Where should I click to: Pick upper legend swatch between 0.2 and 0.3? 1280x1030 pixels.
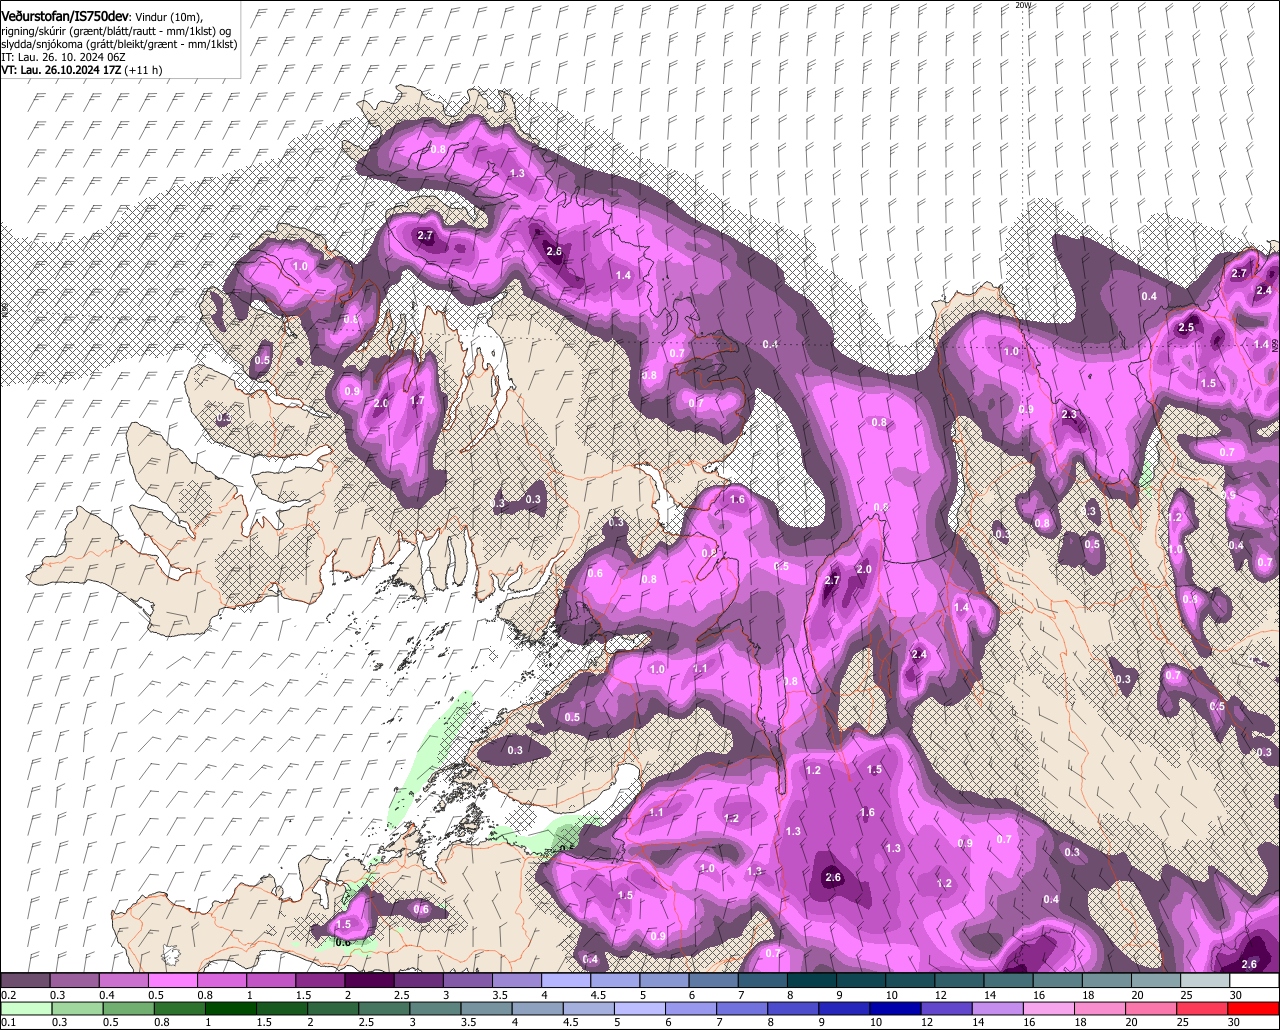[25, 981]
